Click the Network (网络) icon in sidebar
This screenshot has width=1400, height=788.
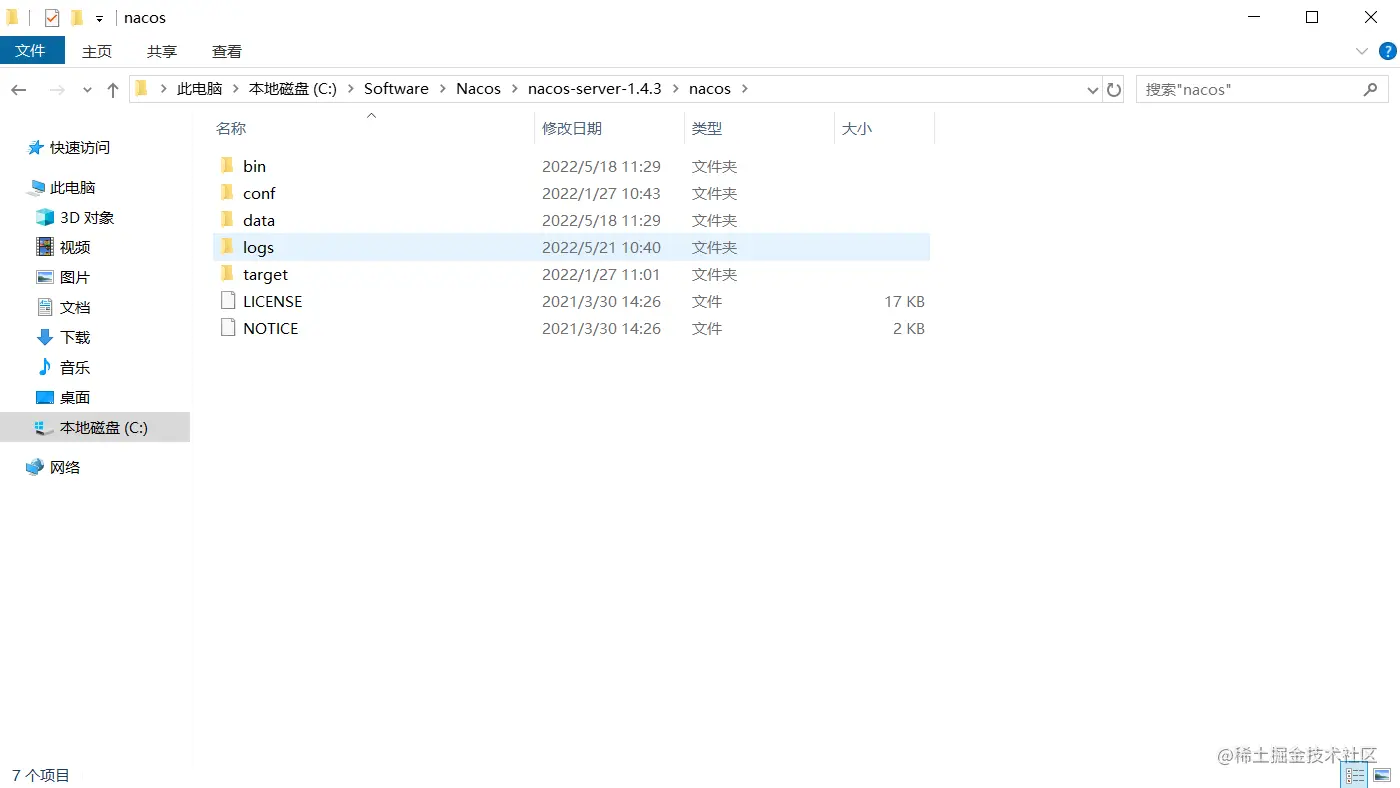[x=36, y=467]
